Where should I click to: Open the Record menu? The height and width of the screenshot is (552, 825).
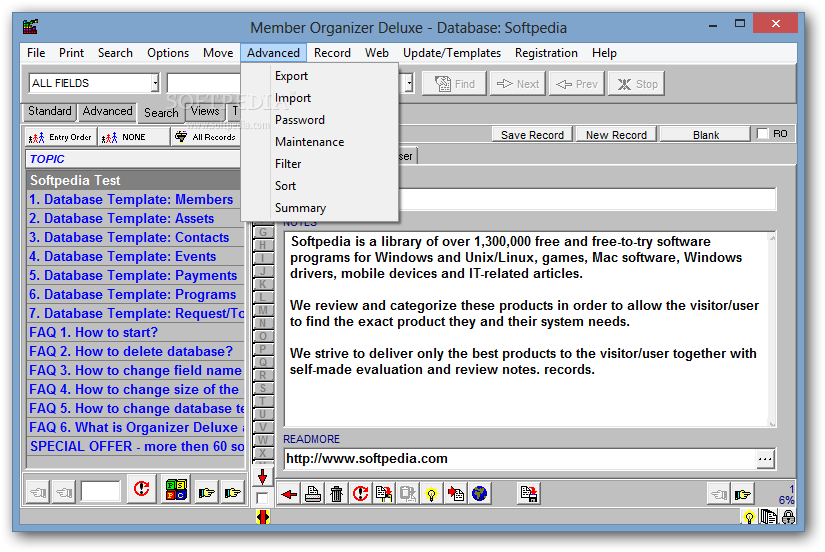(x=332, y=53)
